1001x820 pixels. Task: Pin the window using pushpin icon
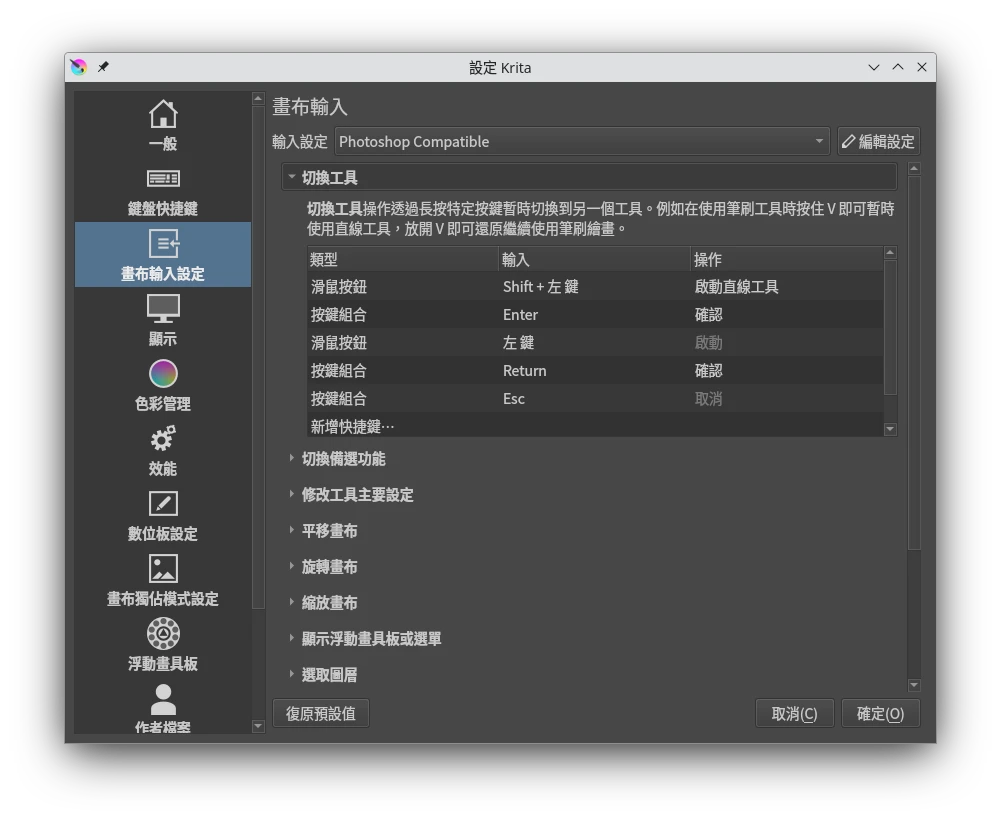click(103, 67)
